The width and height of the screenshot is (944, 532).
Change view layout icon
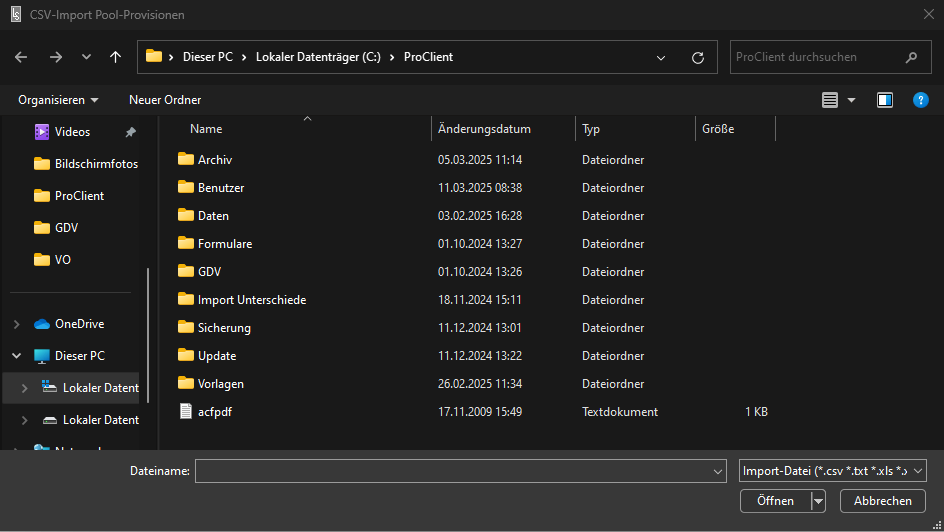click(x=830, y=100)
